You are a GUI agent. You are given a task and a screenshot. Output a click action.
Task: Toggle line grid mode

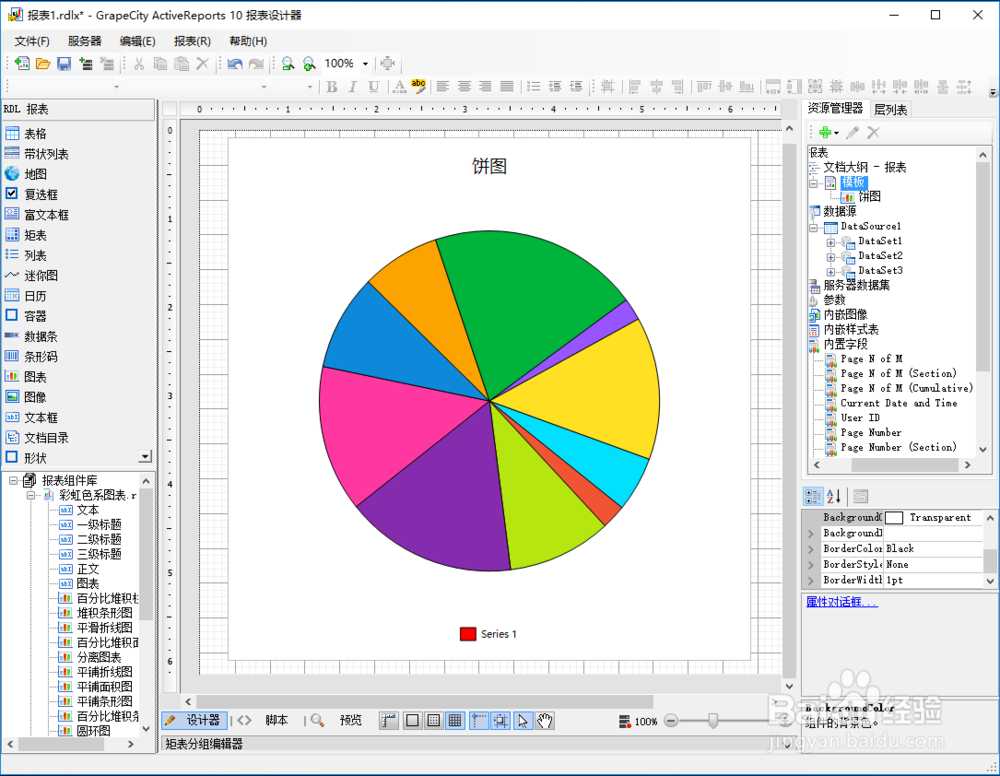click(x=455, y=721)
